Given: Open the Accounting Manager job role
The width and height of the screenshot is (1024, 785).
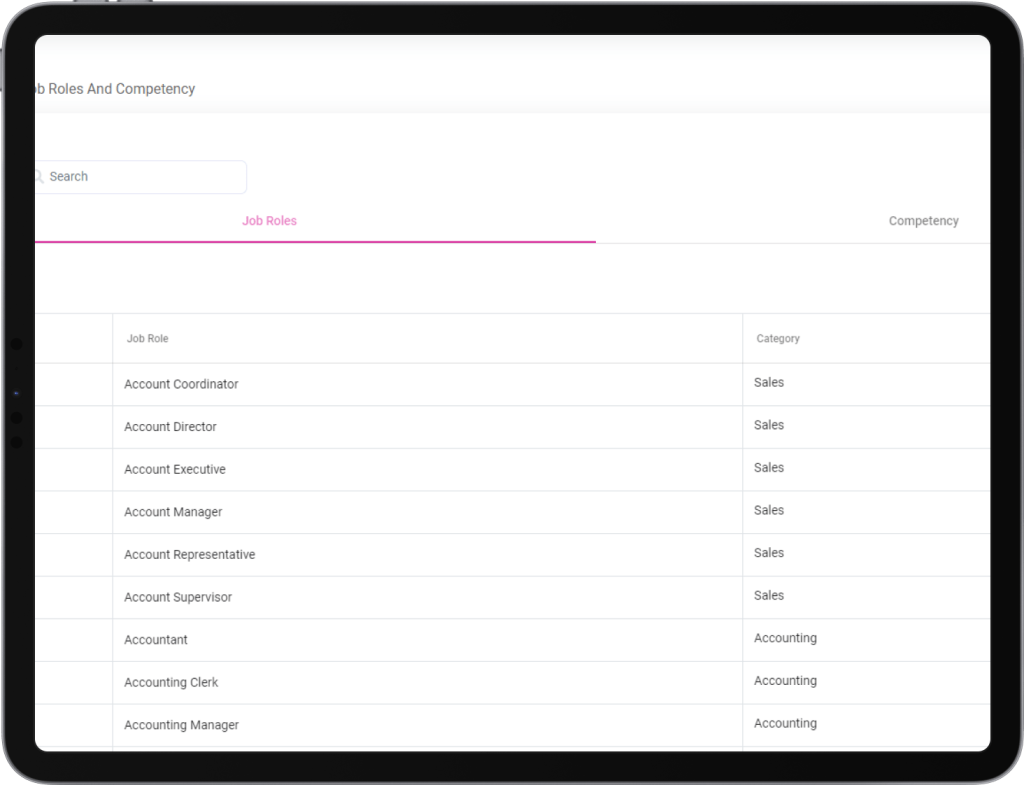Looking at the screenshot, I should click(x=181, y=725).
